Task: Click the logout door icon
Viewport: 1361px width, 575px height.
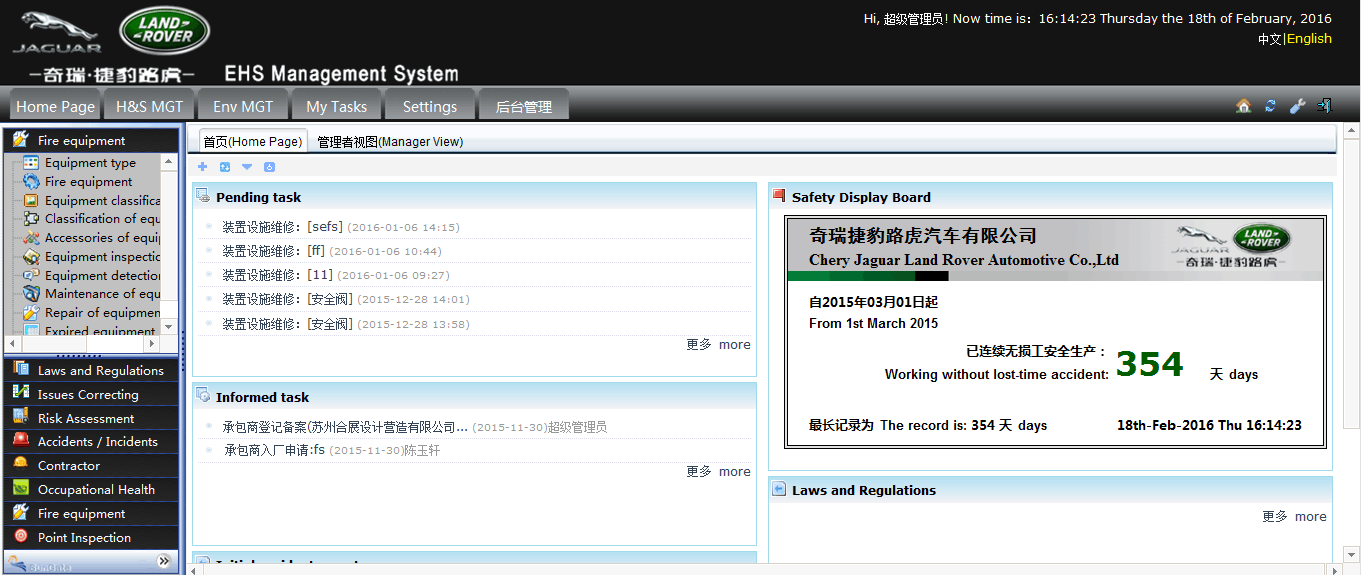Action: 1324,106
